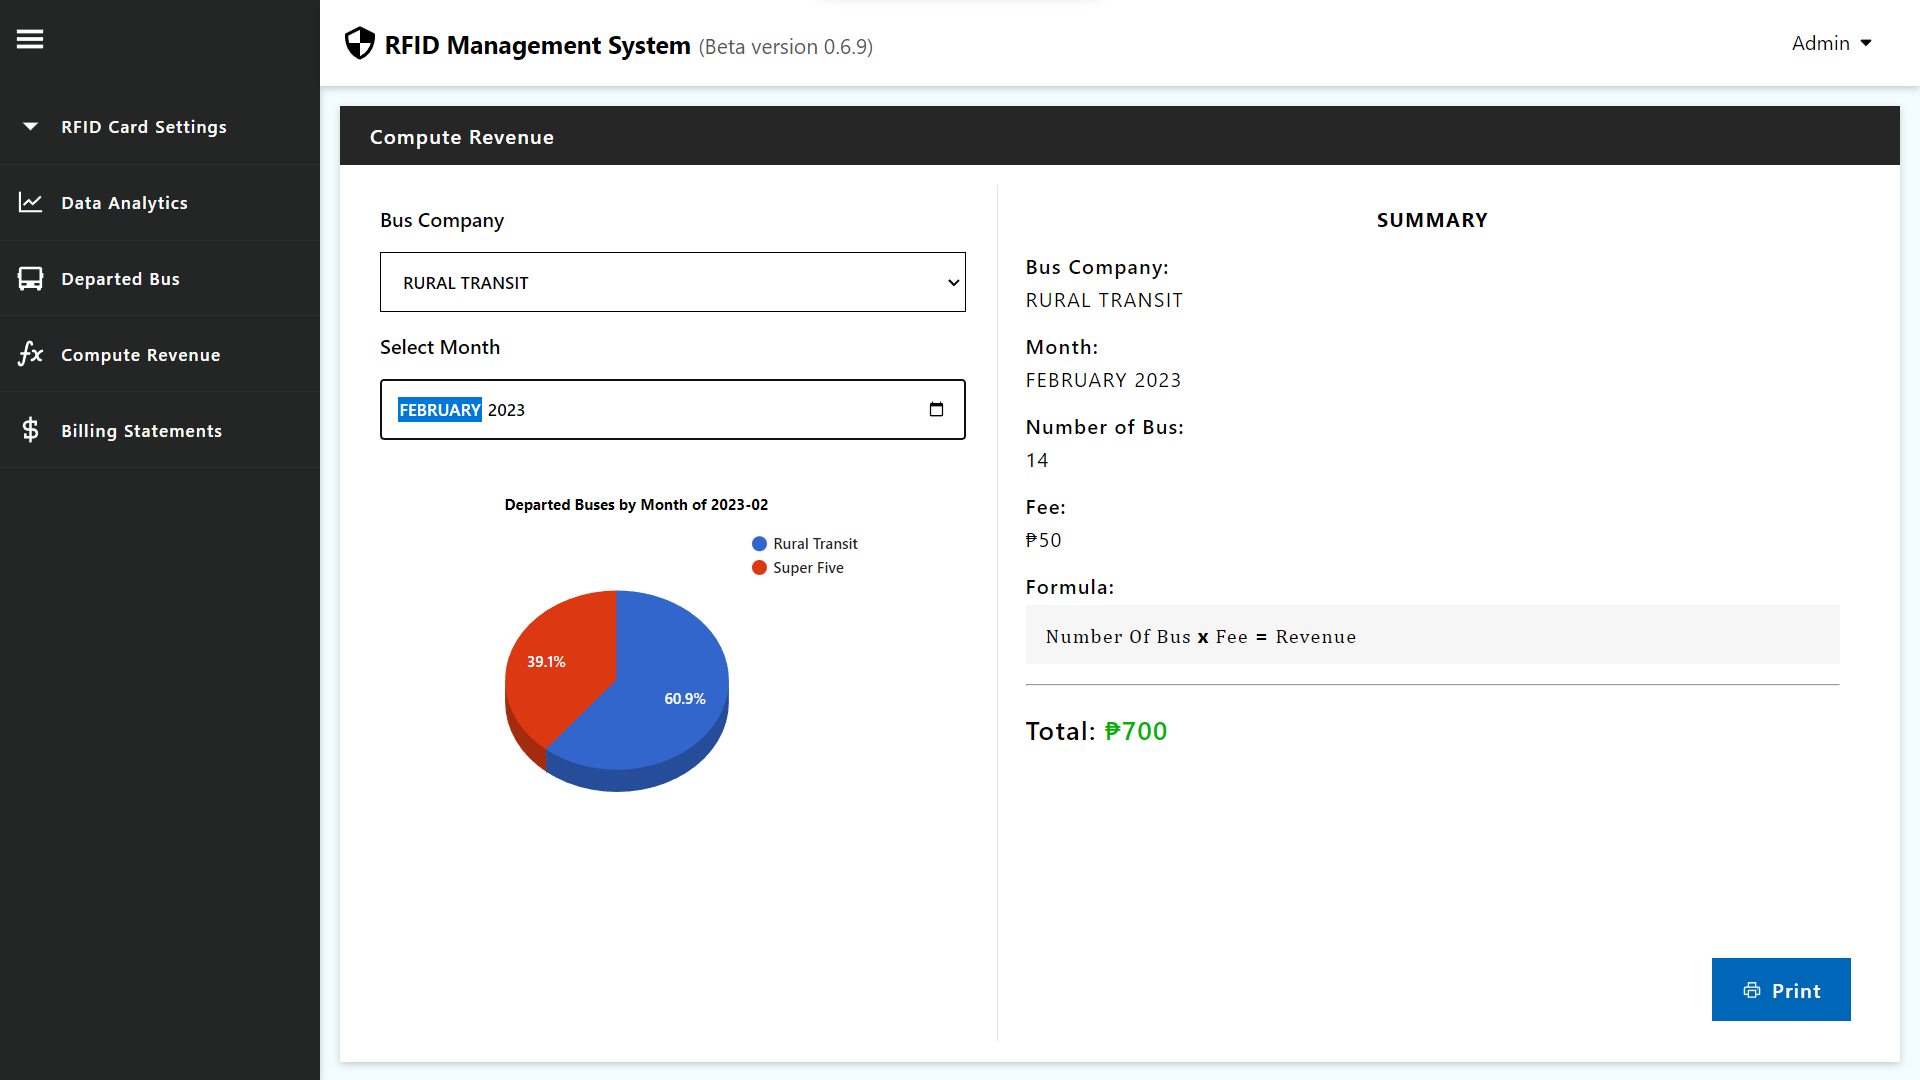Click RFID Management System title
This screenshot has width=1920, height=1080.
pyautogui.click(x=537, y=45)
